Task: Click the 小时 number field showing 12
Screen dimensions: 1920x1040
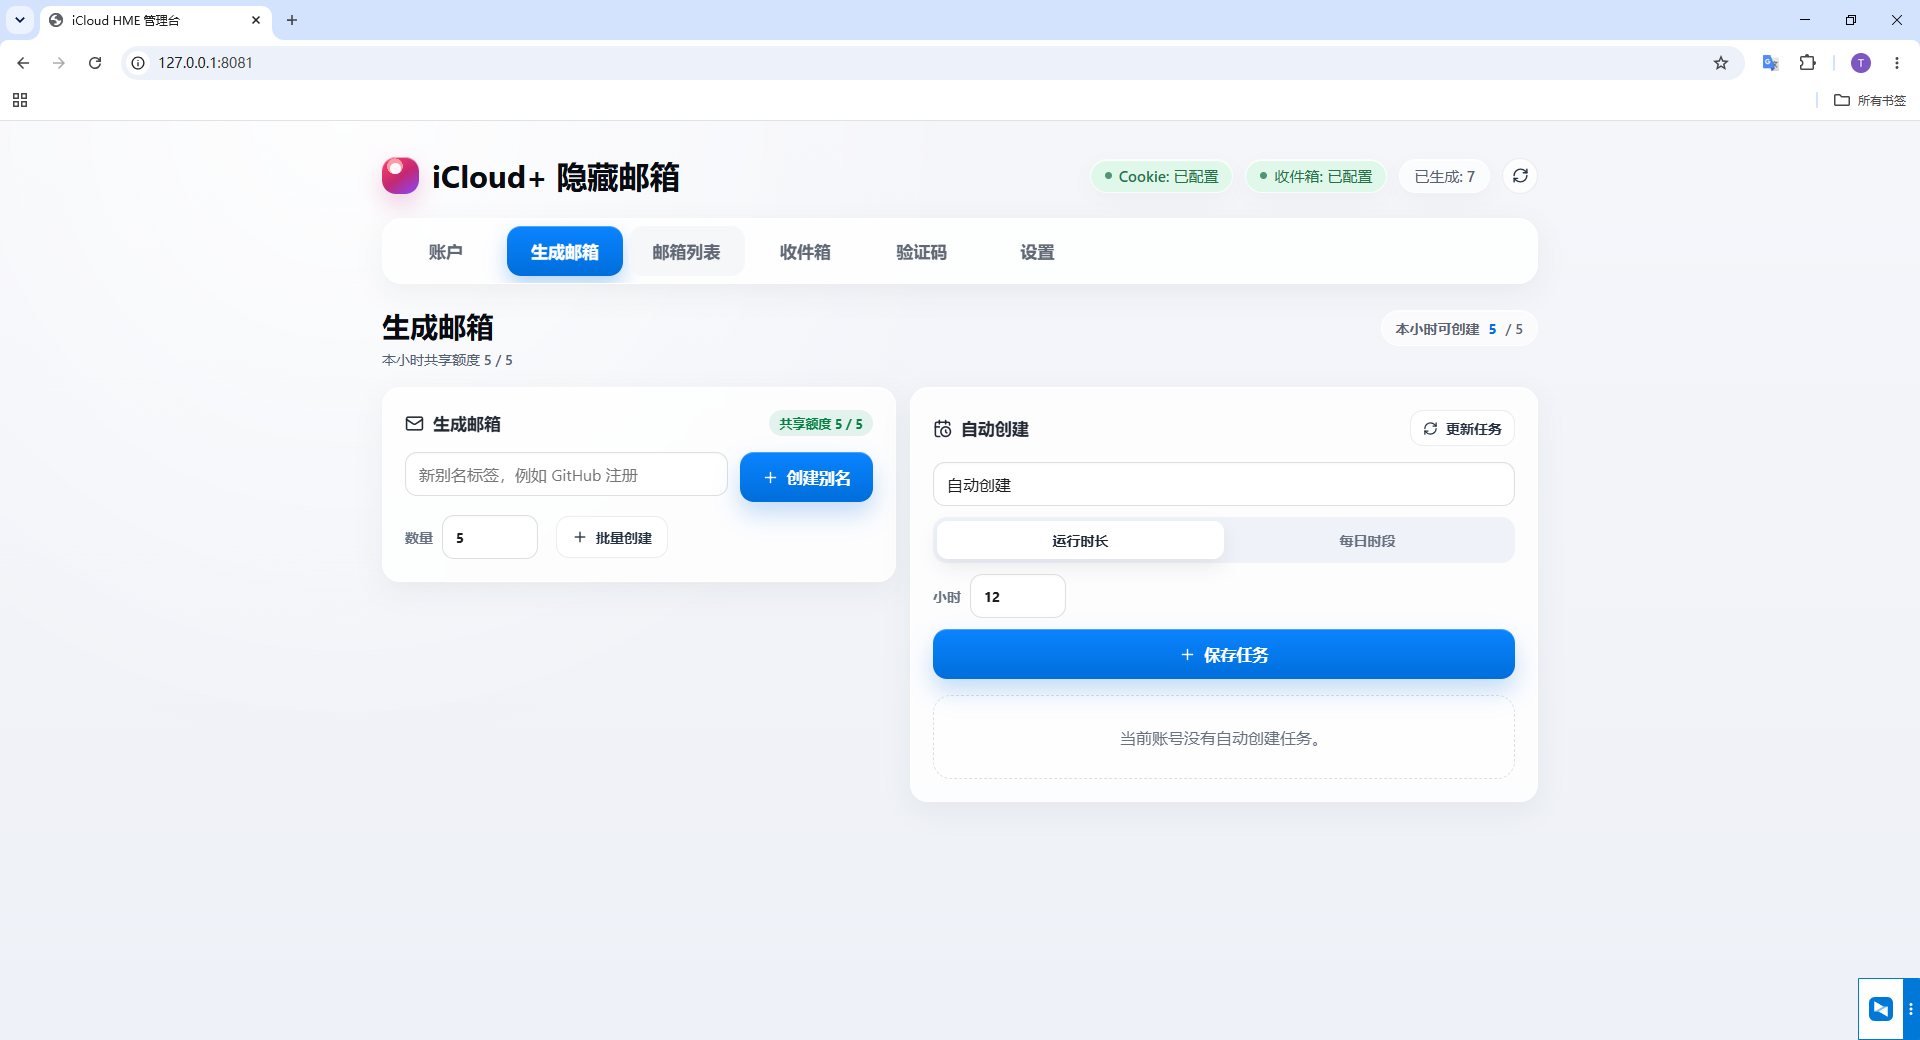Action: click(1018, 596)
